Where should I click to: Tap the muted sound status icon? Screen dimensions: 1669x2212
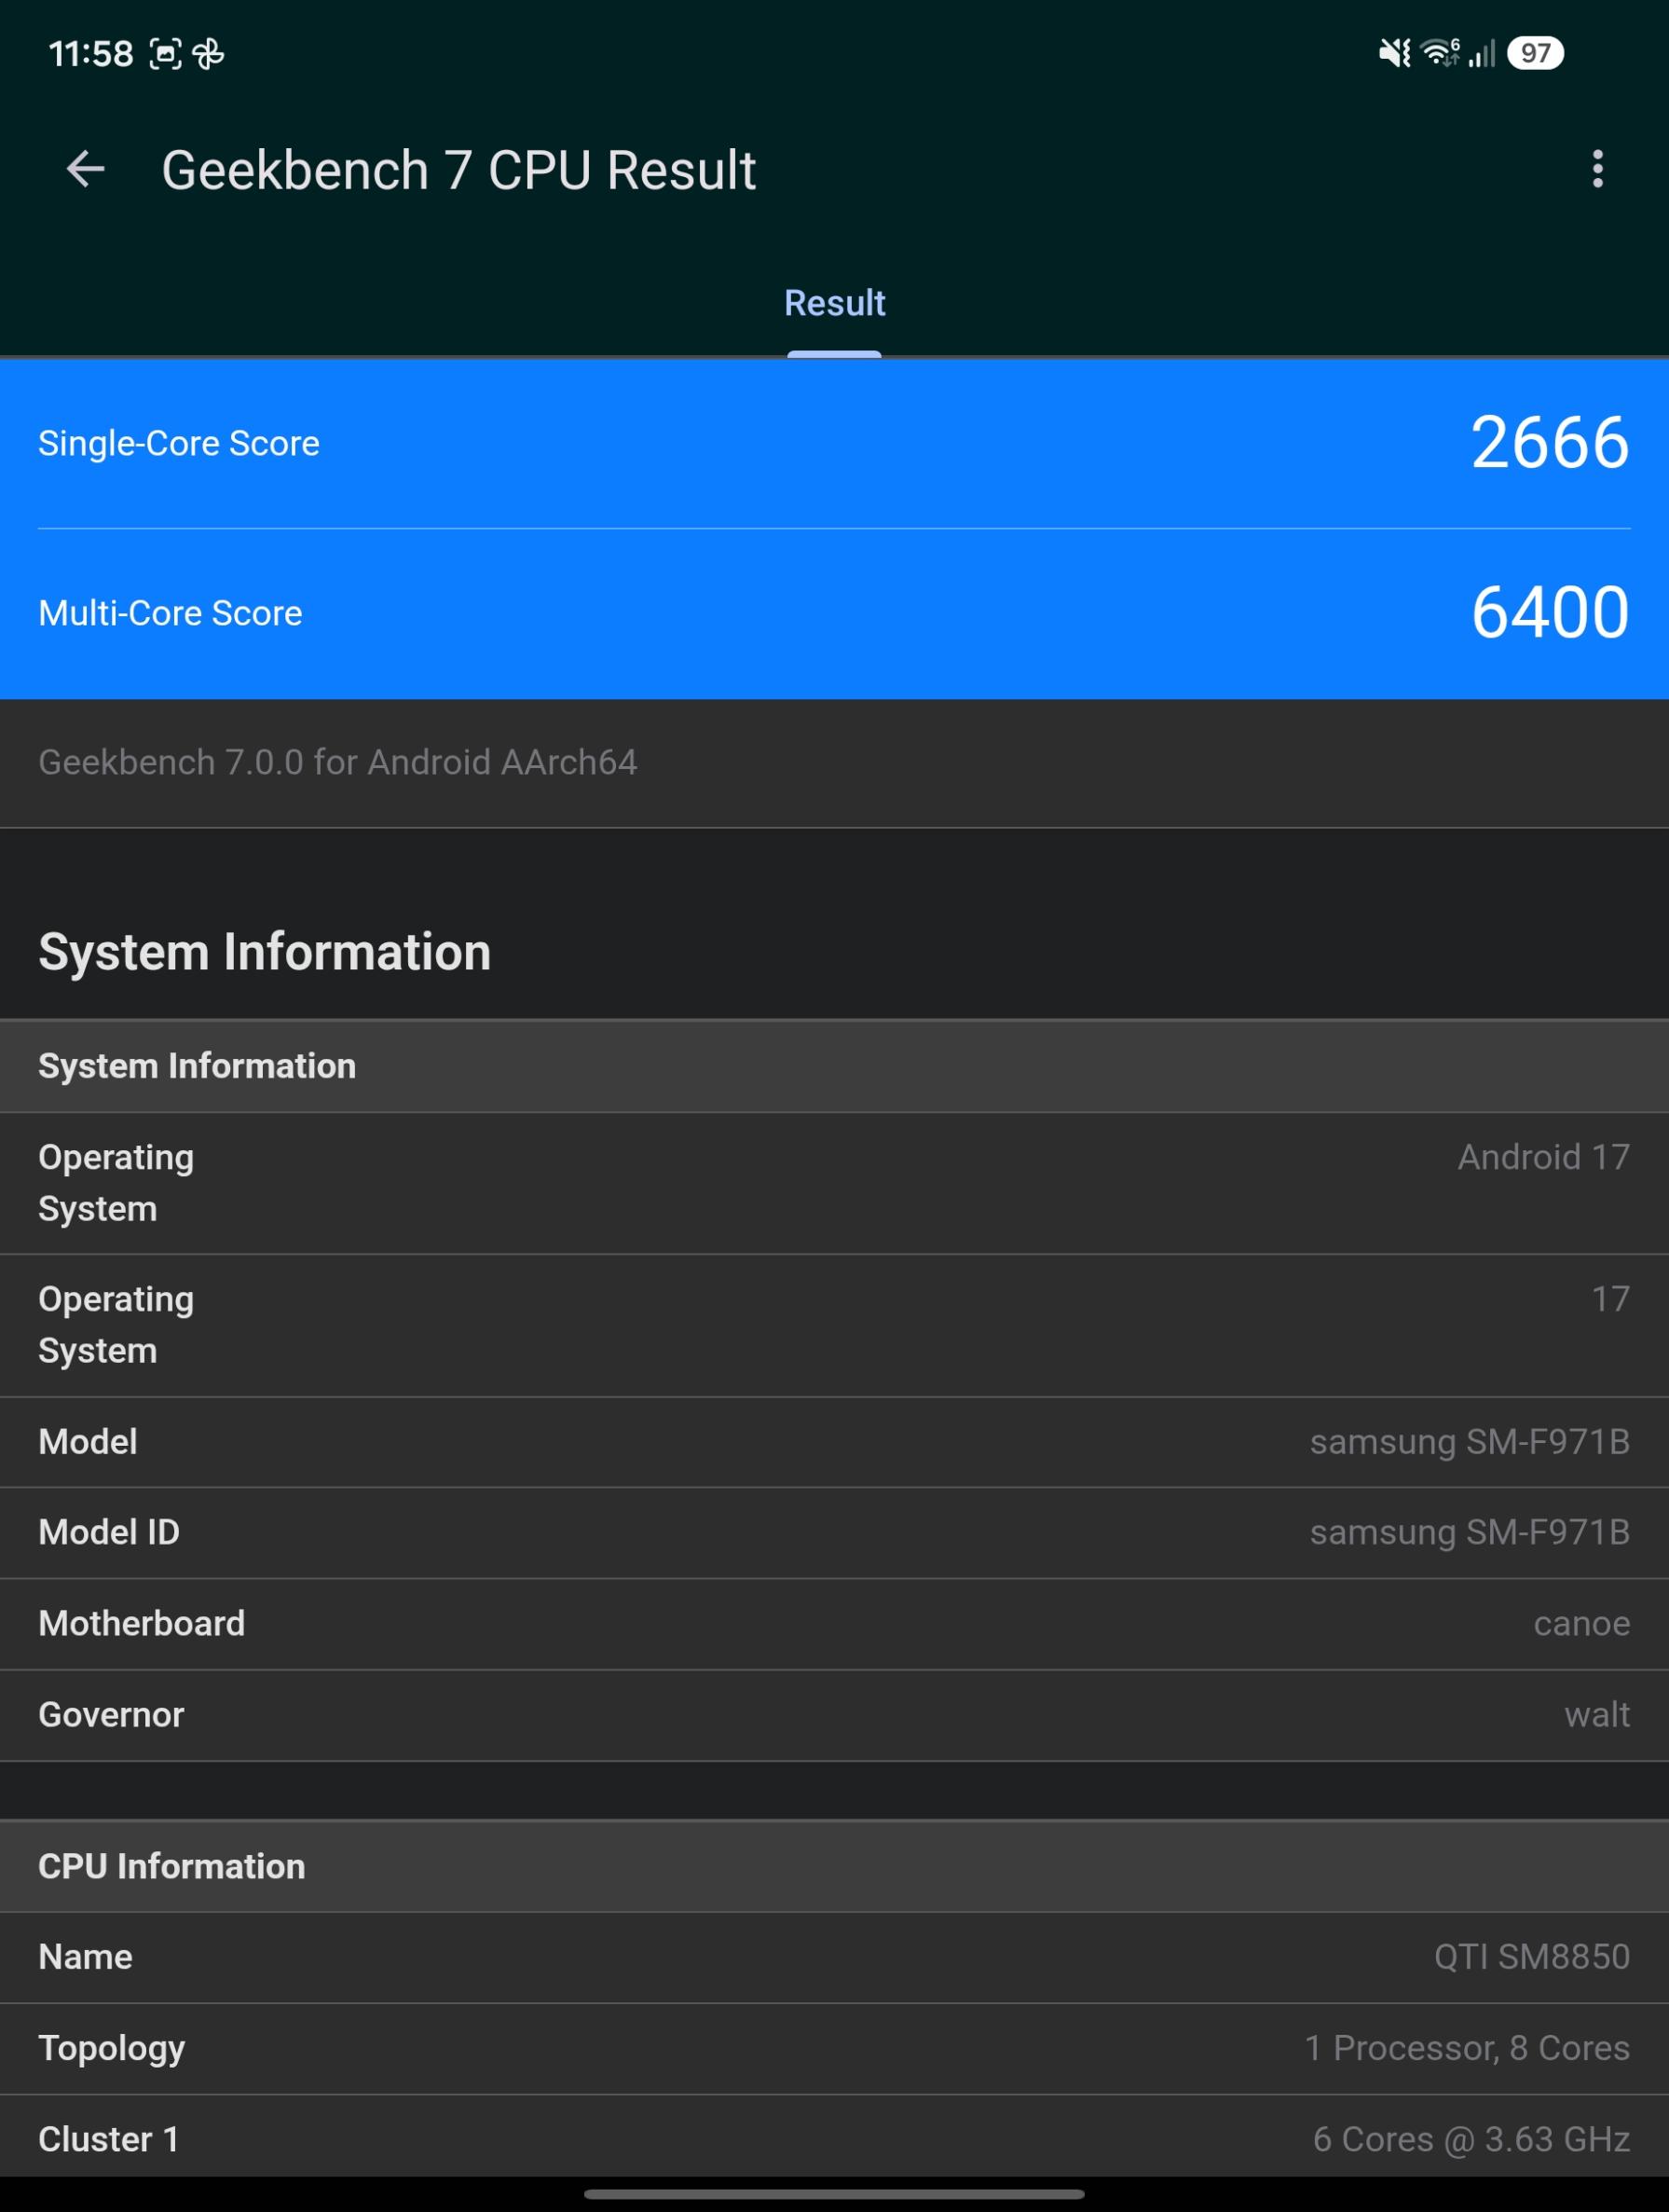1394,53
